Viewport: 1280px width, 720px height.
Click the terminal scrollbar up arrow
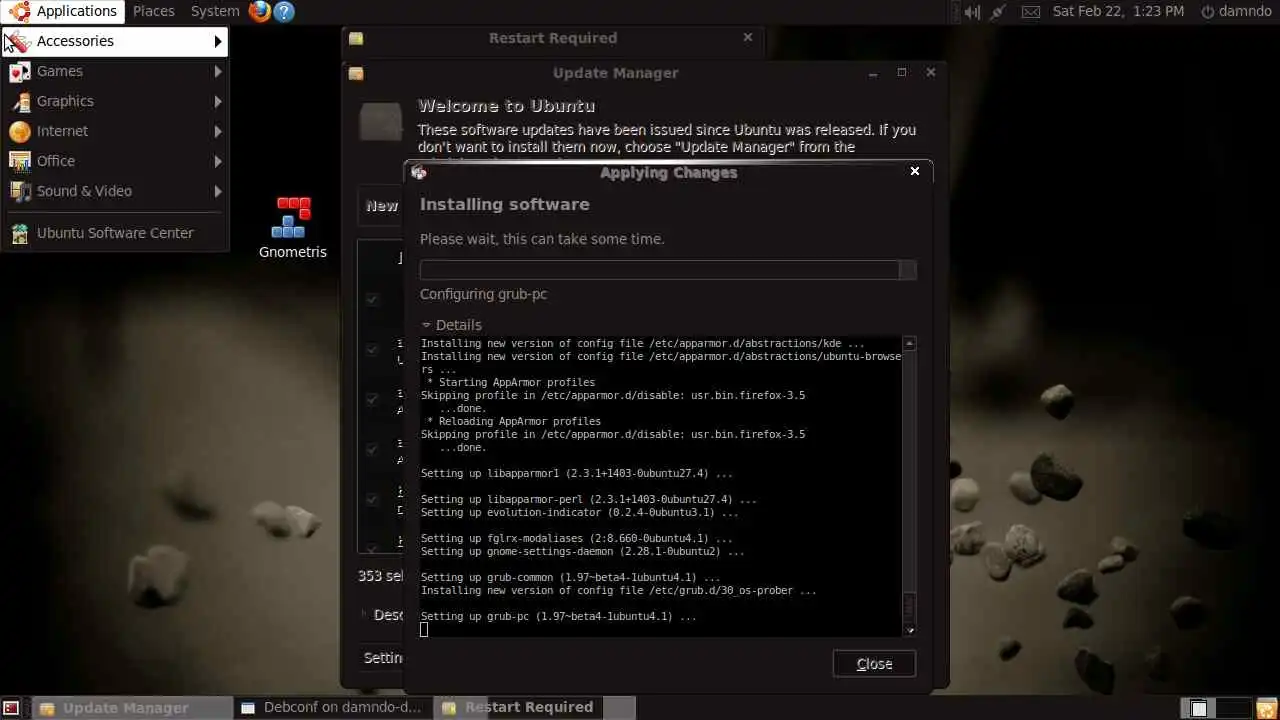coord(909,343)
